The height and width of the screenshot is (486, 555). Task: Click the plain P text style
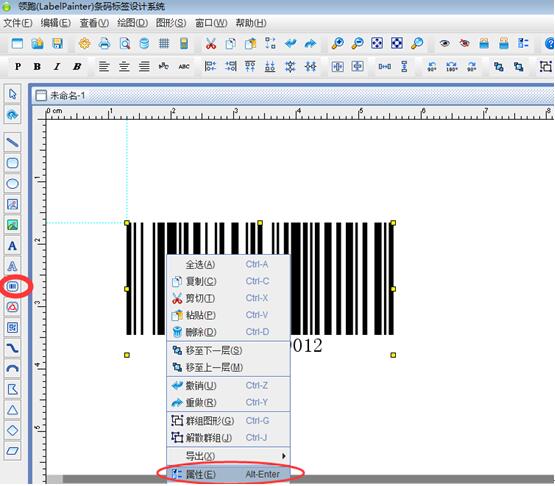point(18,66)
